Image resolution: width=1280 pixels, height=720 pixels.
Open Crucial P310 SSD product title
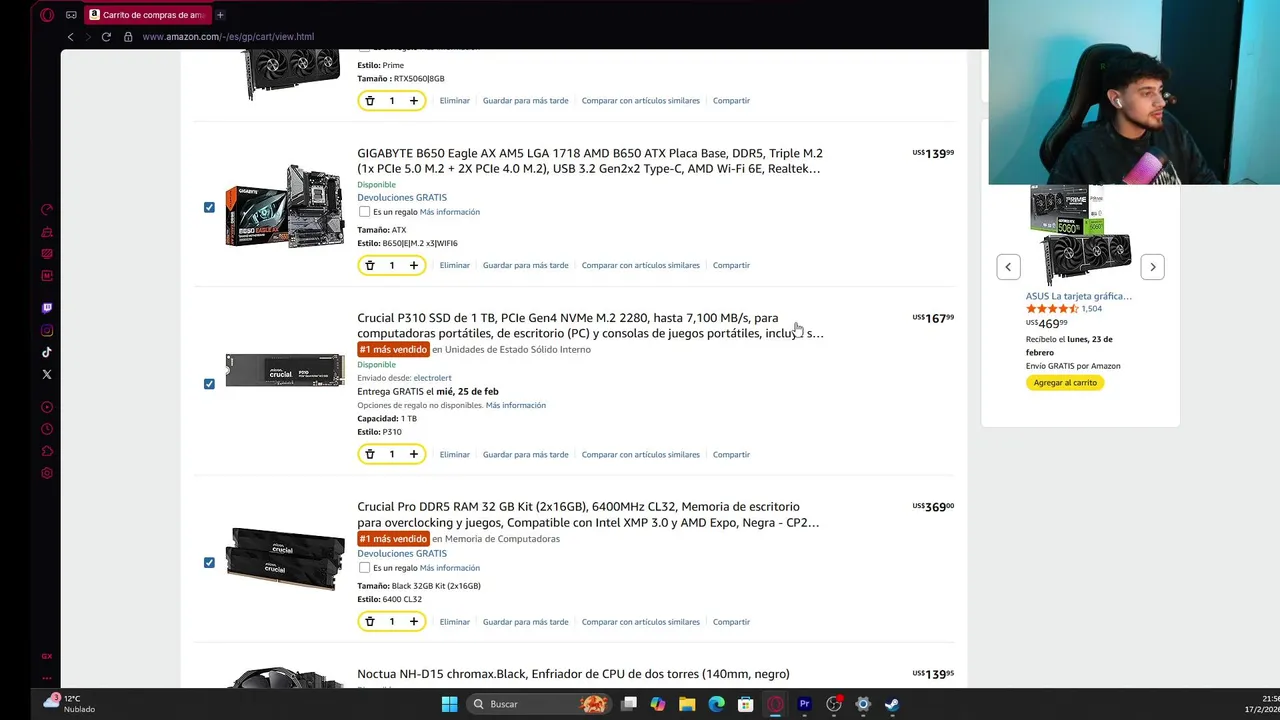click(590, 325)
